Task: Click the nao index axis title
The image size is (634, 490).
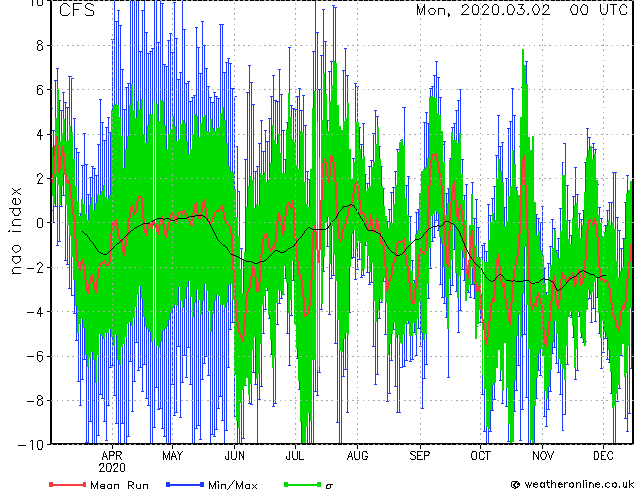Action: pyautogui.click(x=15, y=231)
